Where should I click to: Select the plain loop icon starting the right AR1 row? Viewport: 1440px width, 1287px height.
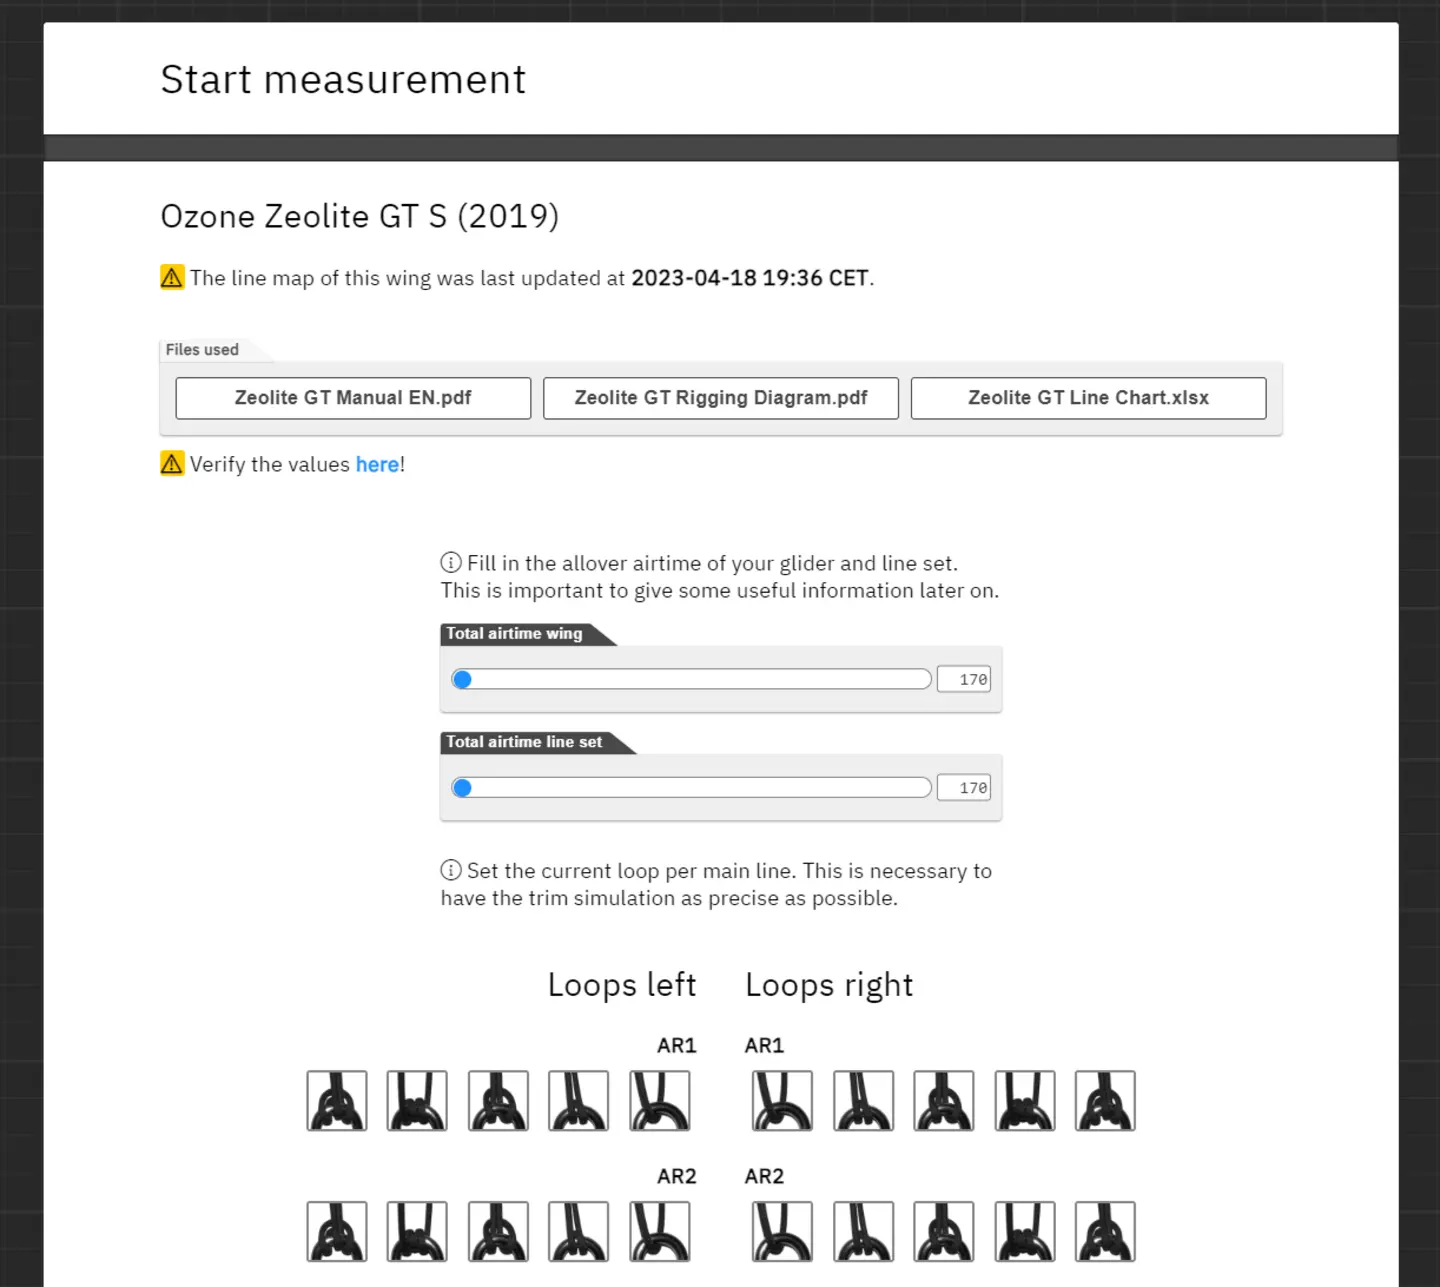(781, 1100)
